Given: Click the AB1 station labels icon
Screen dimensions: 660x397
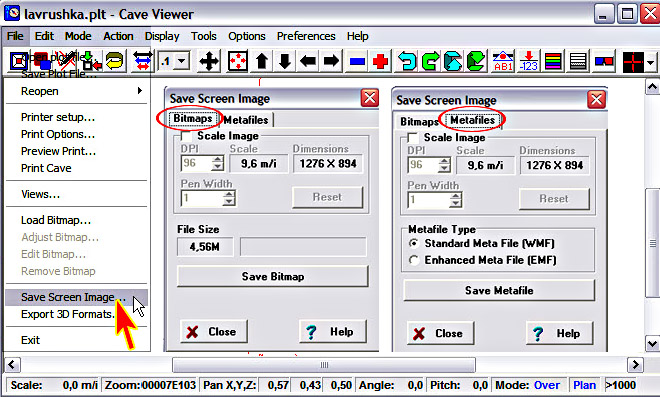Looking at the screenshot, I should pos(503,61).
